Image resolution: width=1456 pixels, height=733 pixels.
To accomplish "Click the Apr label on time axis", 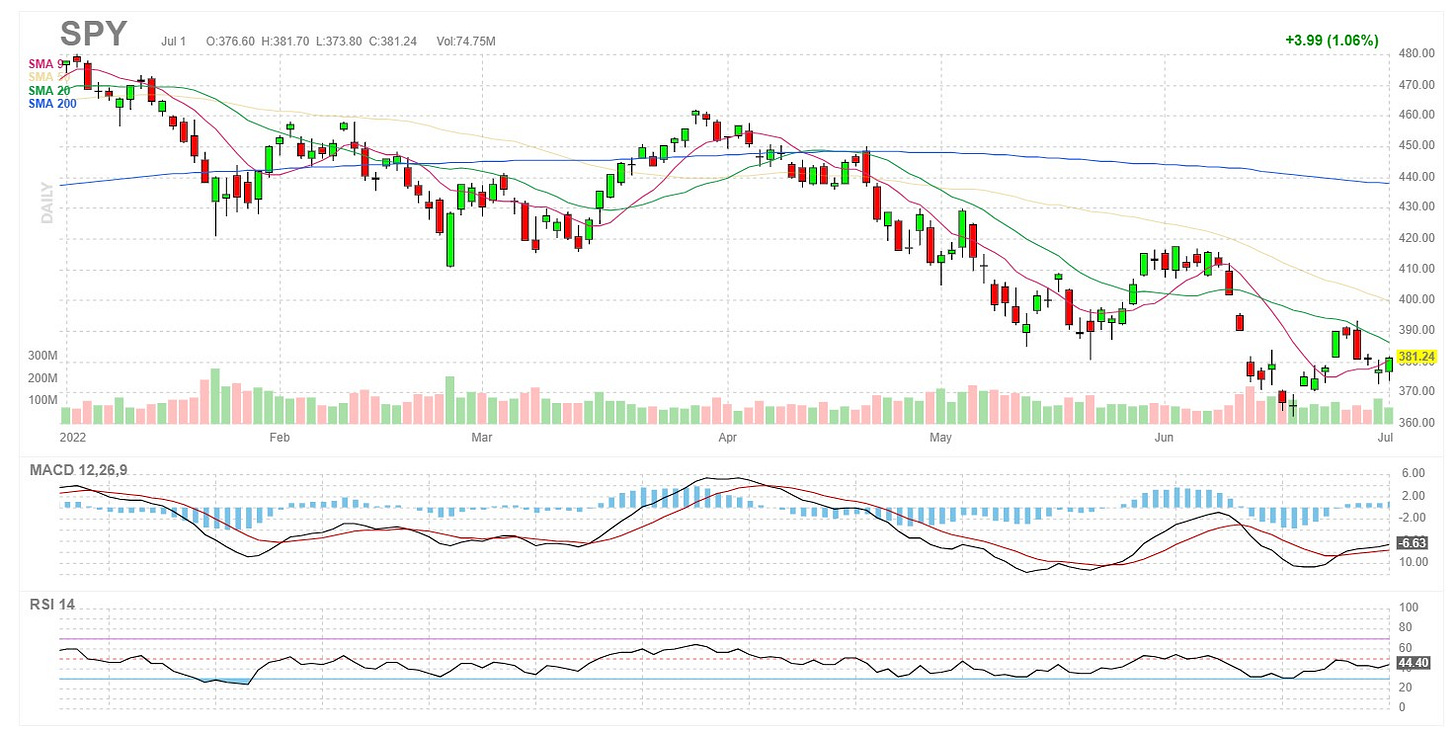I will point(727,437).
